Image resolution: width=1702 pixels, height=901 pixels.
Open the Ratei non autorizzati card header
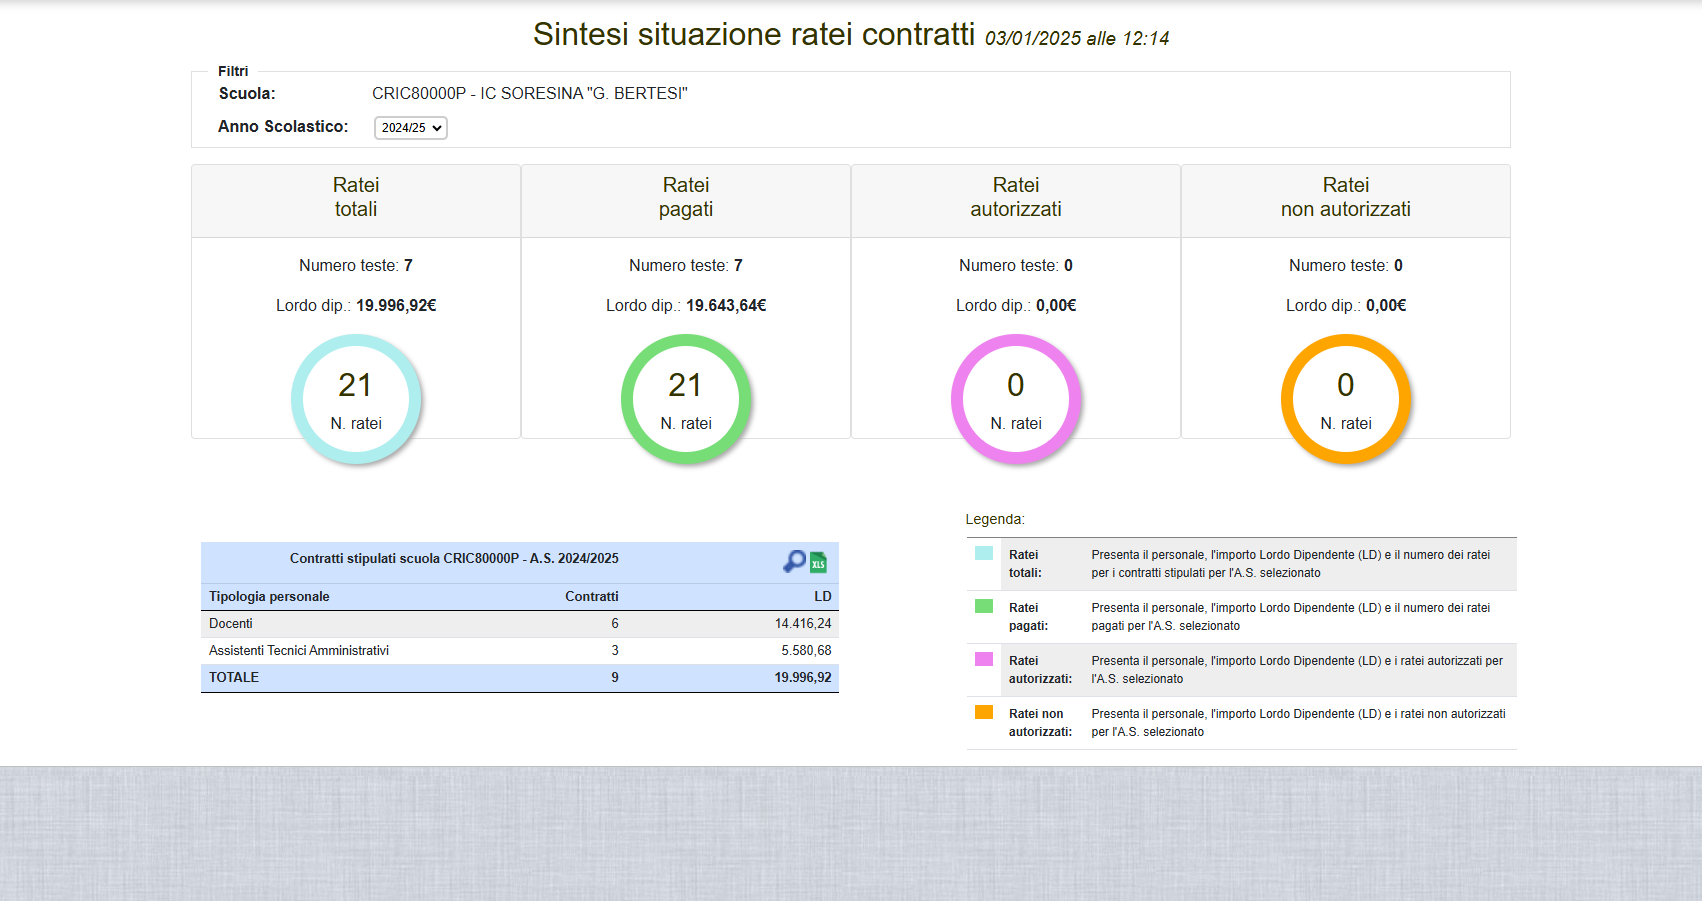1346,198
